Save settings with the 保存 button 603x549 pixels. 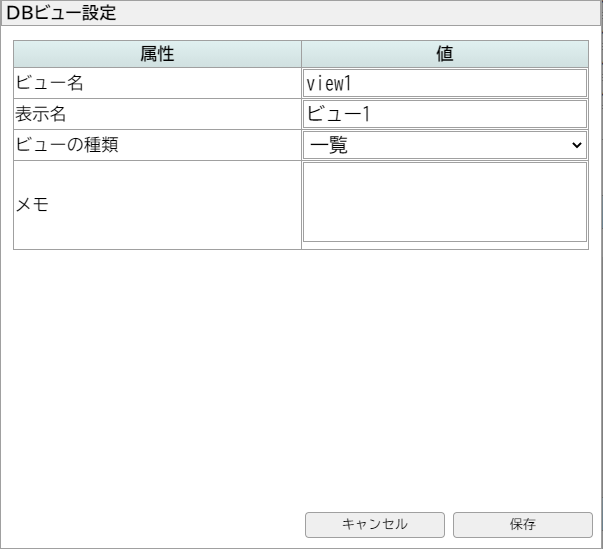pyautogui.click(x=522, y=524)
